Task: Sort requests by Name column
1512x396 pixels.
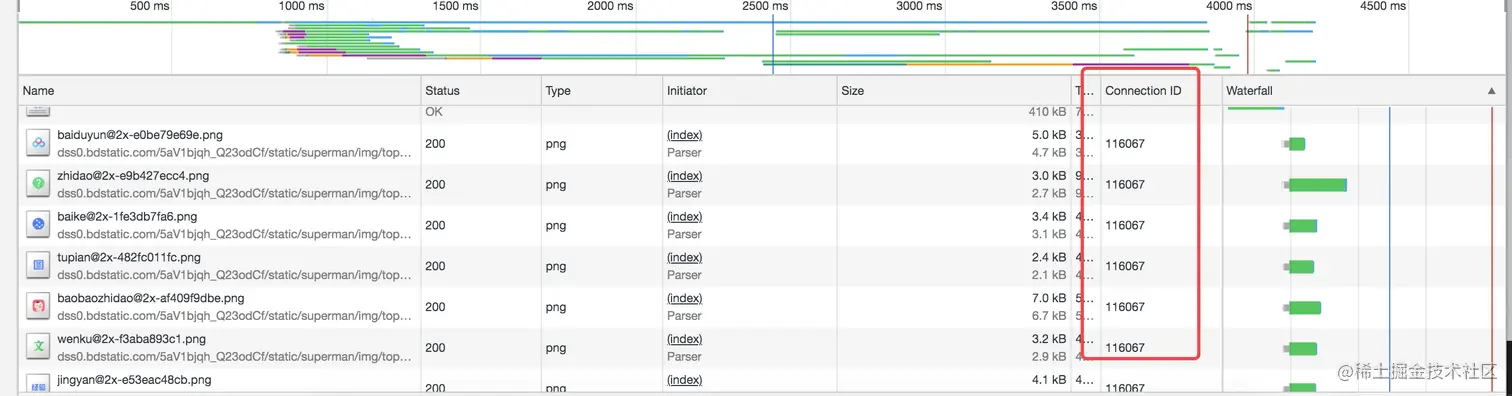Action: tap(219, 90)
